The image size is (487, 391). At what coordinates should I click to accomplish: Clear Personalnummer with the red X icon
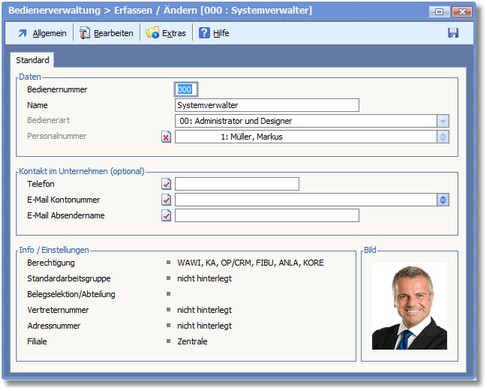click(166, 137)
